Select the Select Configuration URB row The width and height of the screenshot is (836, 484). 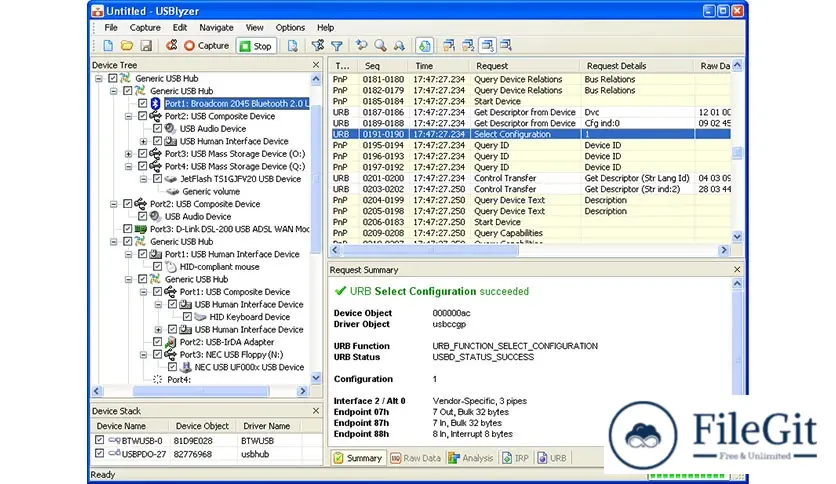[x=530, y=134]
